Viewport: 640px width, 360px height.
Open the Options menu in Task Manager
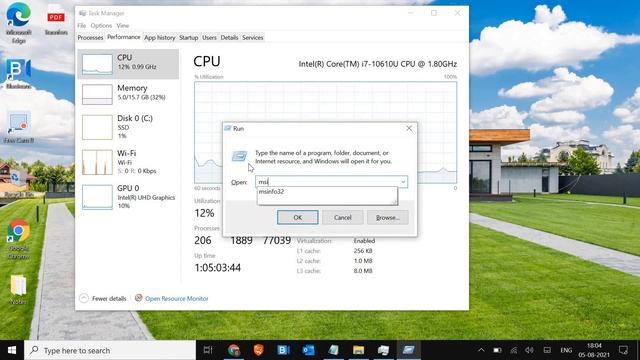tap(101, 25)
